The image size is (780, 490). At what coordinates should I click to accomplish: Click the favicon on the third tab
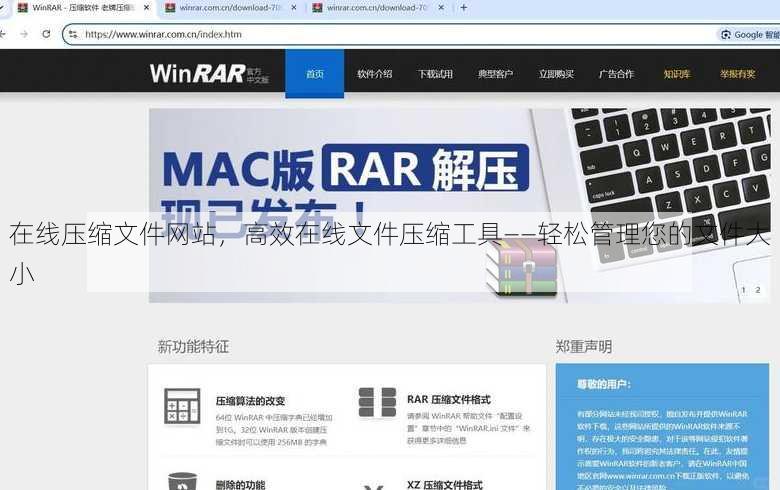coord(317,8)
